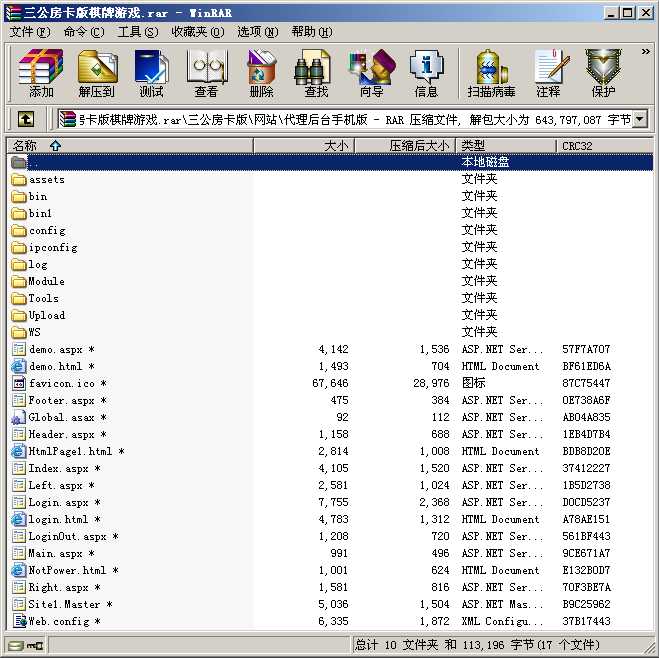Click the window resize grip corner
Image resolution: width=659 pixels, height=658 pixels.
point(648,647)
